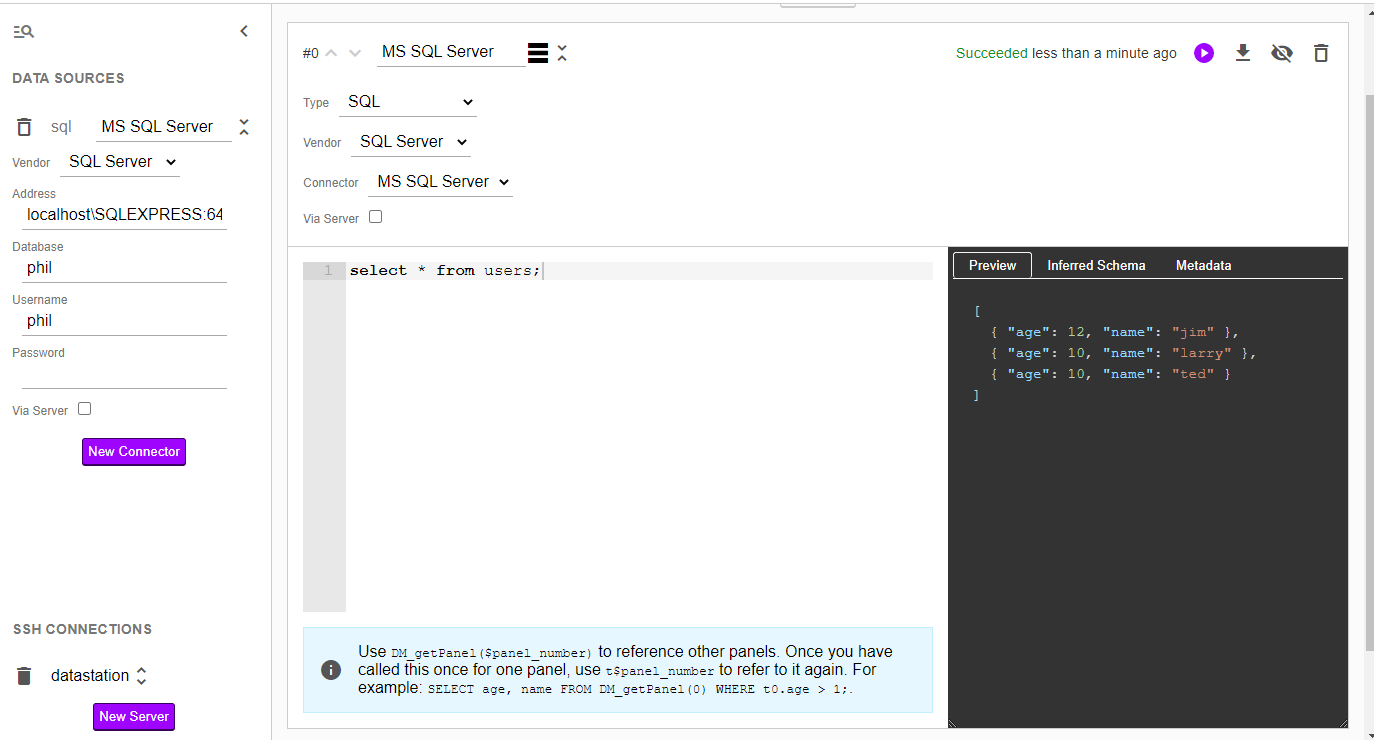Open the Connector dropdown
Screen dimensions: 1374x740
[x=440, y=182]
